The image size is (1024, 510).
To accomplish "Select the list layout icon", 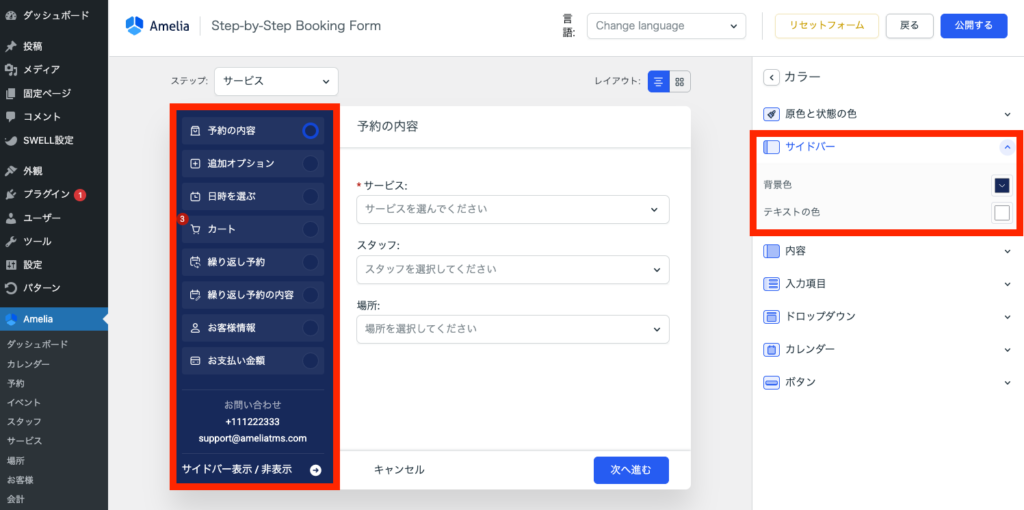I will coord(659,82).
